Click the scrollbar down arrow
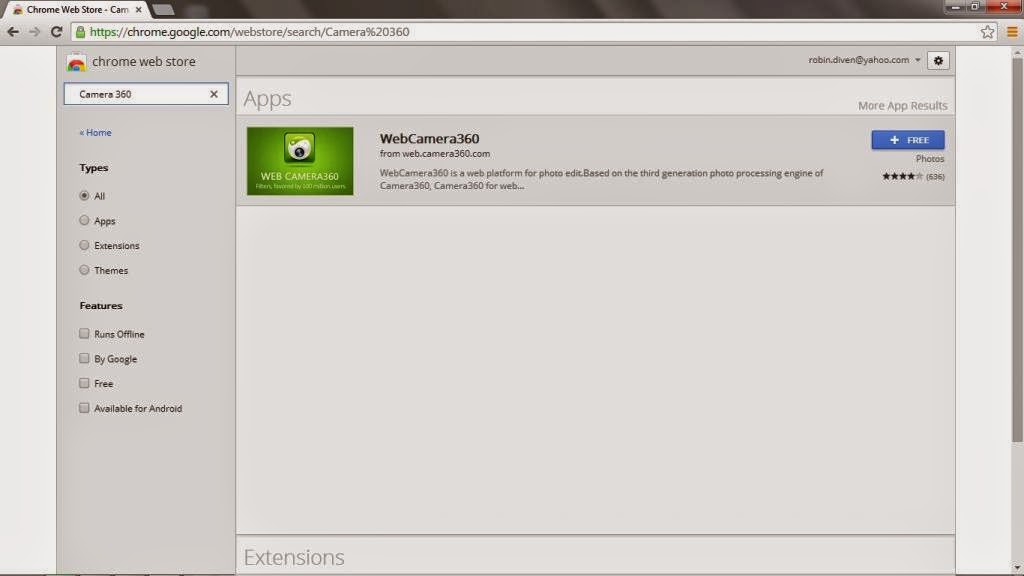Viewport: 1024px width, 576px height. click(1017, 568)
